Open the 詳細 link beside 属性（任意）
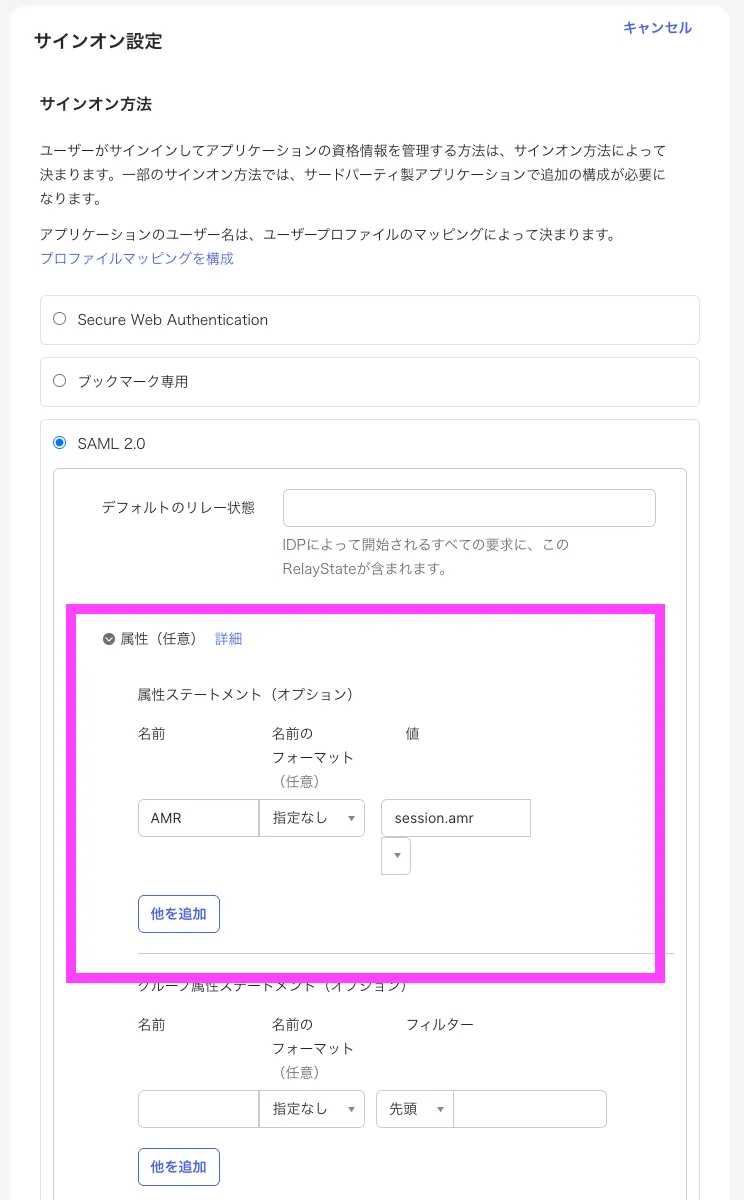Viewport: 744px width, 1200px height. click(229, 639)
